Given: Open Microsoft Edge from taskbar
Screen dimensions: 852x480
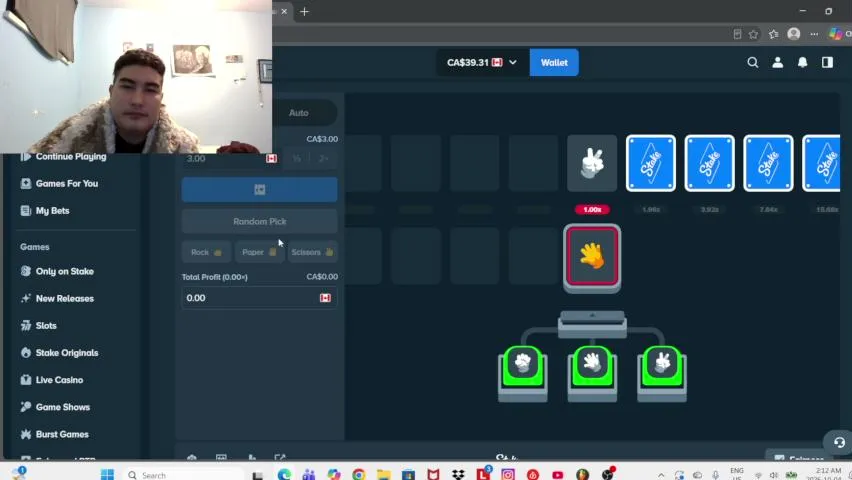Looking at the screenshot, I should pos(284,474).
